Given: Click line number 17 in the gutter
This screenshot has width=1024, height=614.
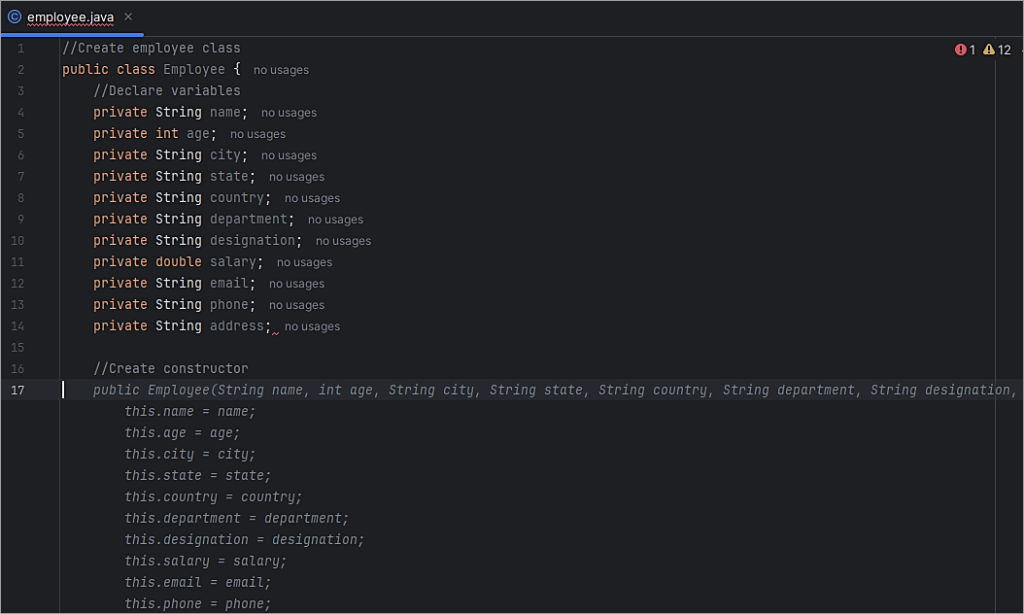Looking at the screenshot, I should coord(21,390).
